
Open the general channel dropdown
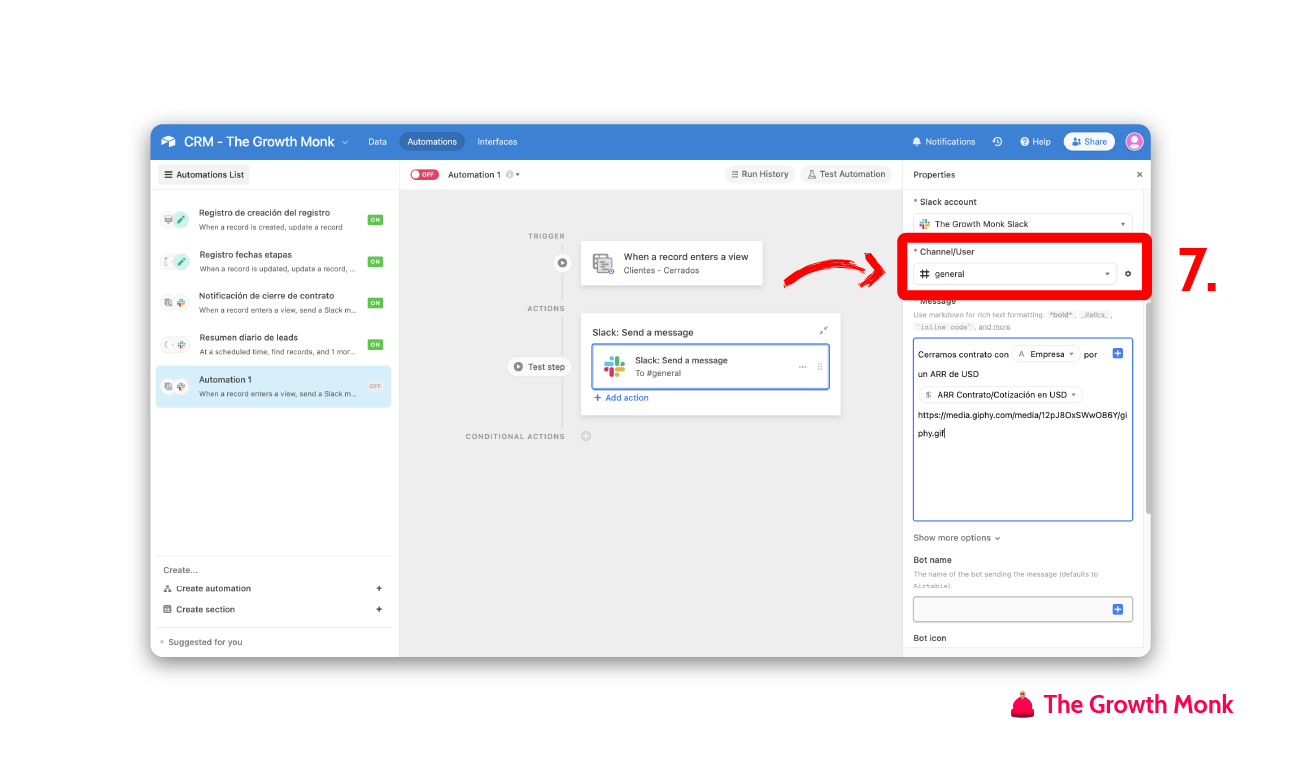pyautogui.click(x=1015, y=274)
